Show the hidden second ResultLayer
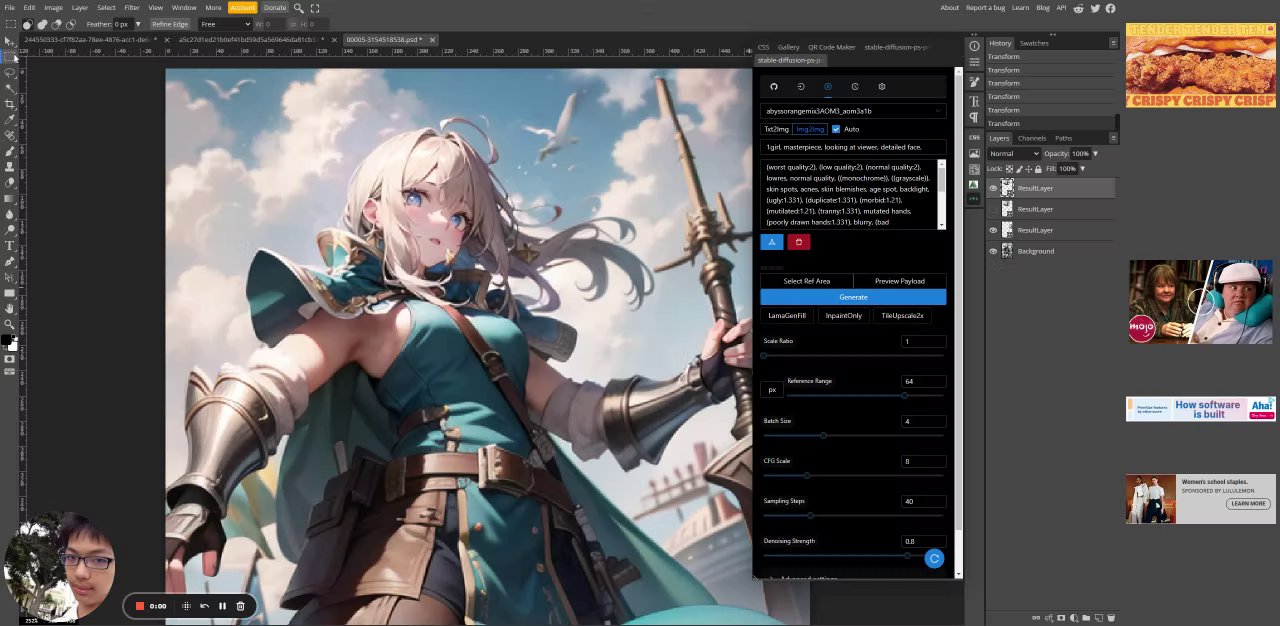The height and width of the screenshot is (626, 1280). (x=993, y=209)
